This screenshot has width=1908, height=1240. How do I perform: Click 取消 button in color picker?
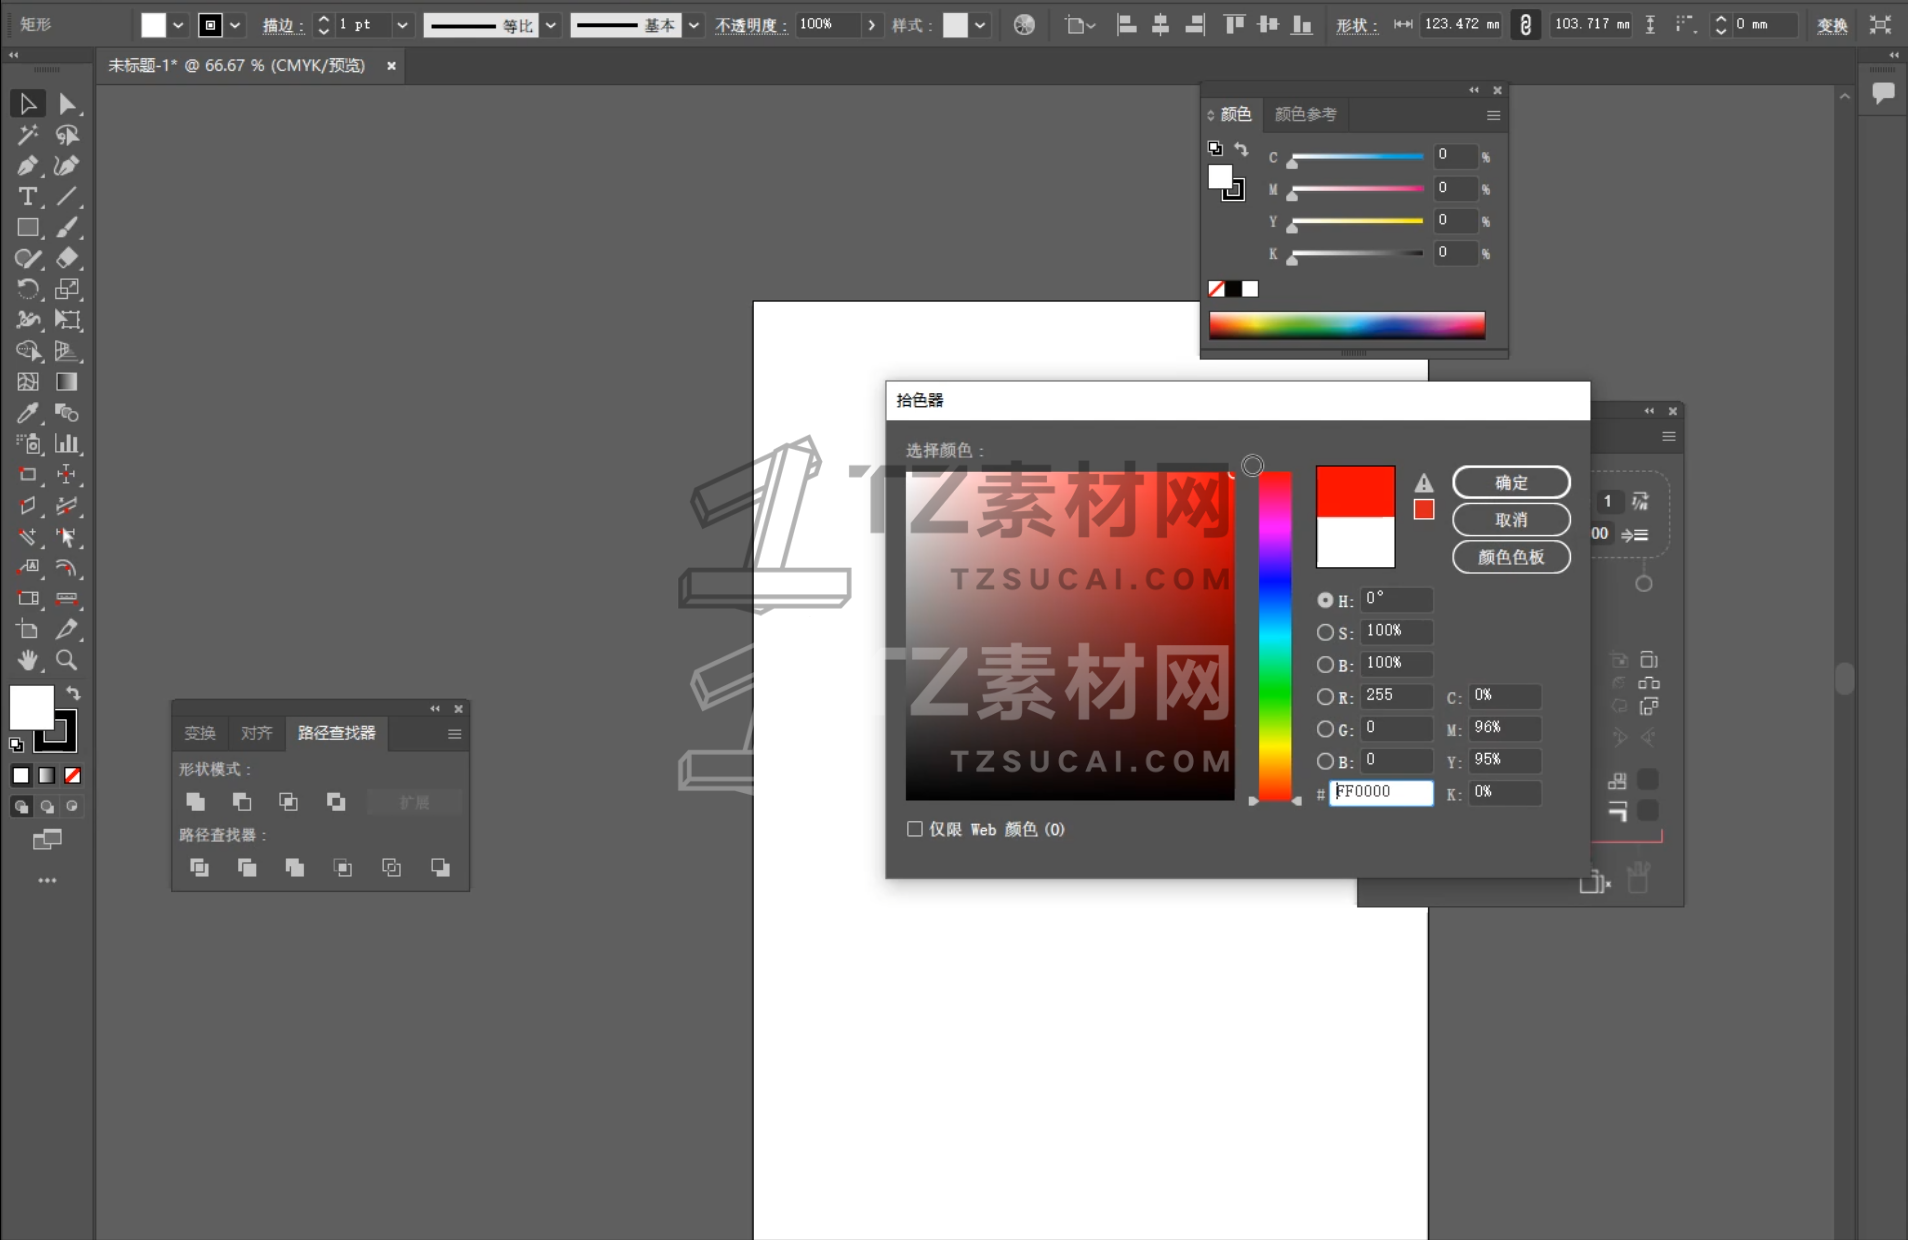pos(1511,520)
